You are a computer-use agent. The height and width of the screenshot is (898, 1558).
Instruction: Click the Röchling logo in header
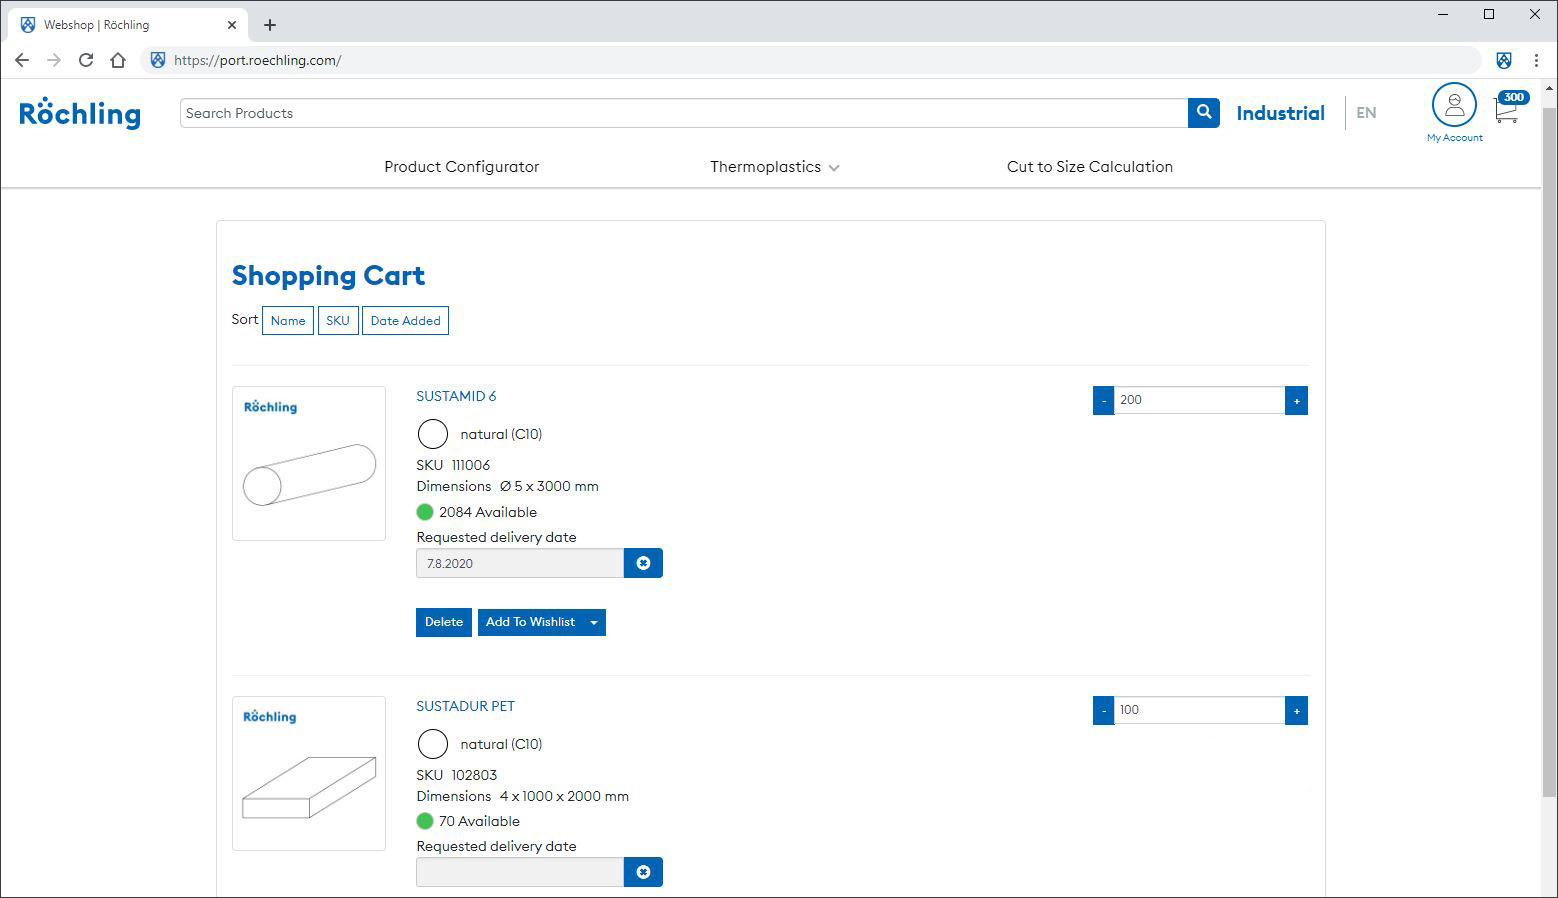tap(80, 113)
